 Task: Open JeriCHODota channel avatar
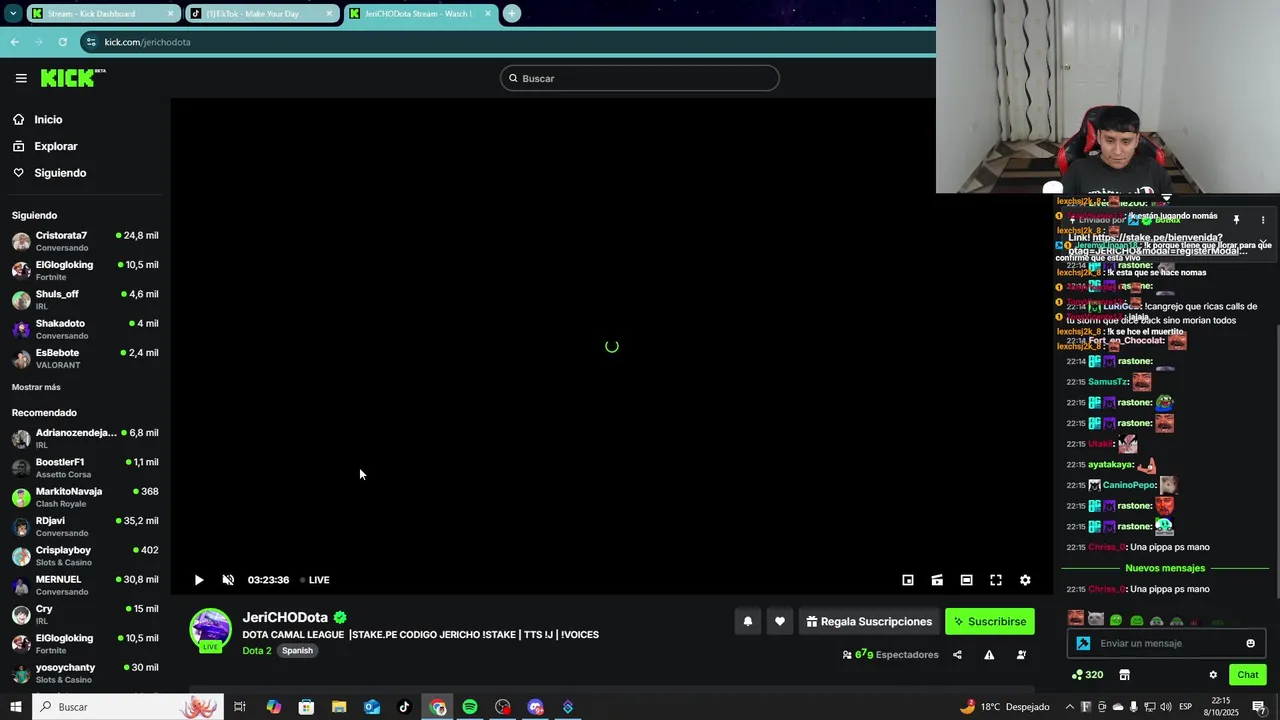click(210, 629)
